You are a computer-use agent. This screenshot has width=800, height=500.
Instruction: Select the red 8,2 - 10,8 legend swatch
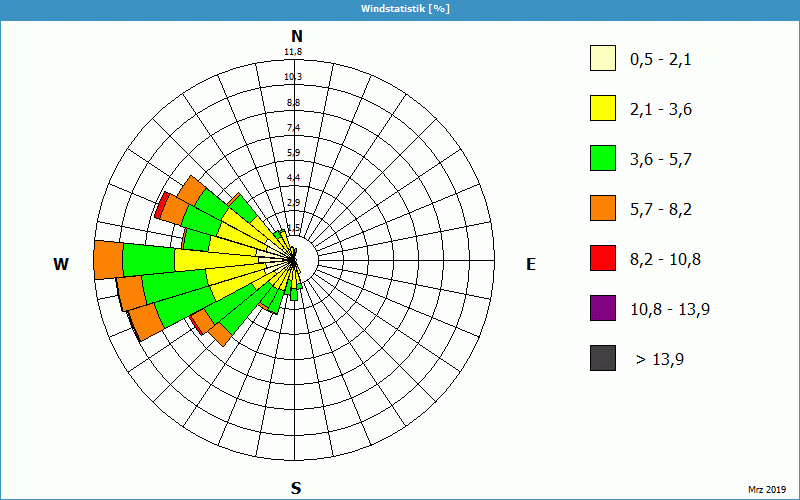pos(602,258)
